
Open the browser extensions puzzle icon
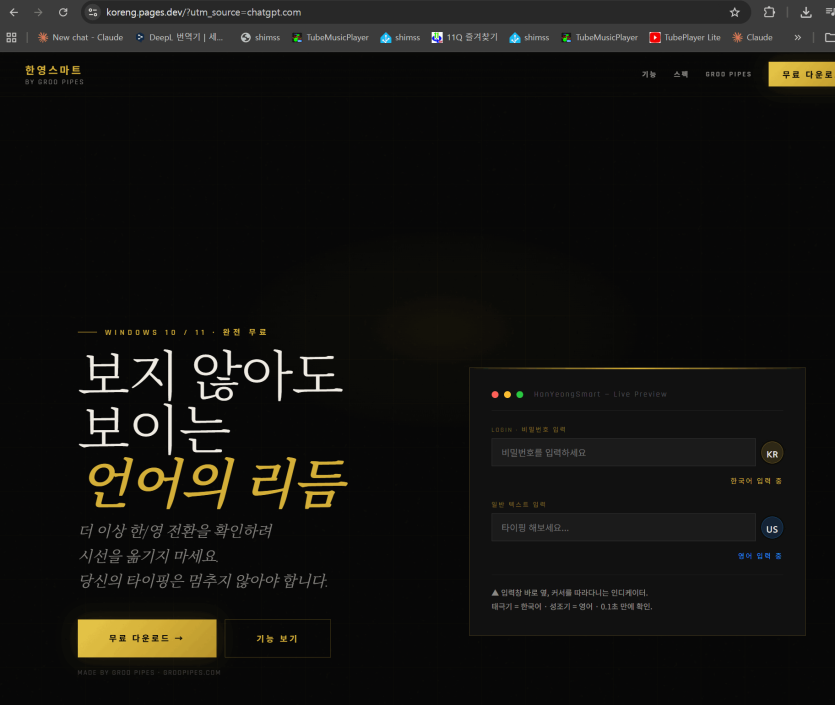click(x=769, y=12)
